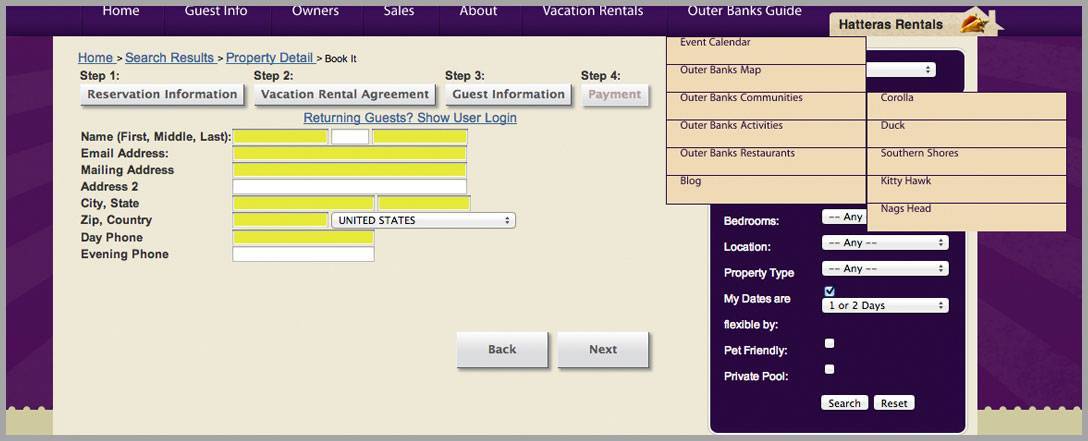Viewport: 1088px width, 441px height.
Task: Open the partially hidden dropdown above Bedrooms
Action: pos(901,69)
